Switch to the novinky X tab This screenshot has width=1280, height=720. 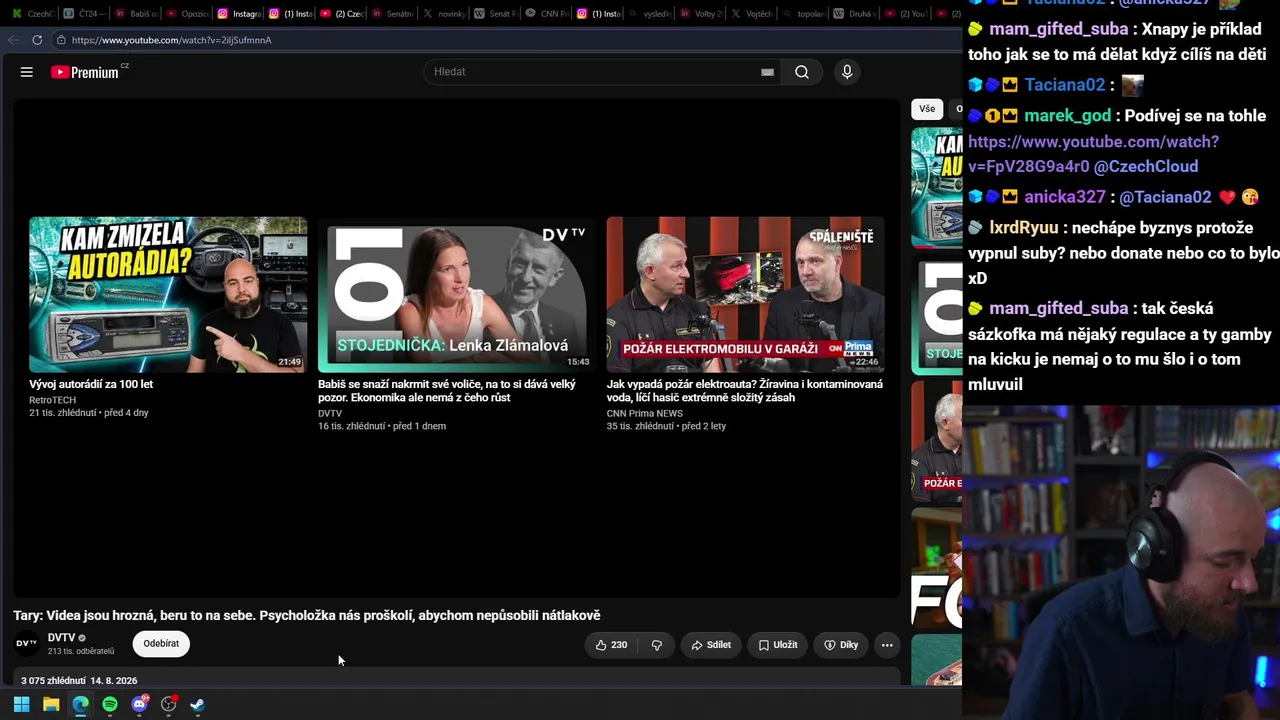tap(443, 14)
